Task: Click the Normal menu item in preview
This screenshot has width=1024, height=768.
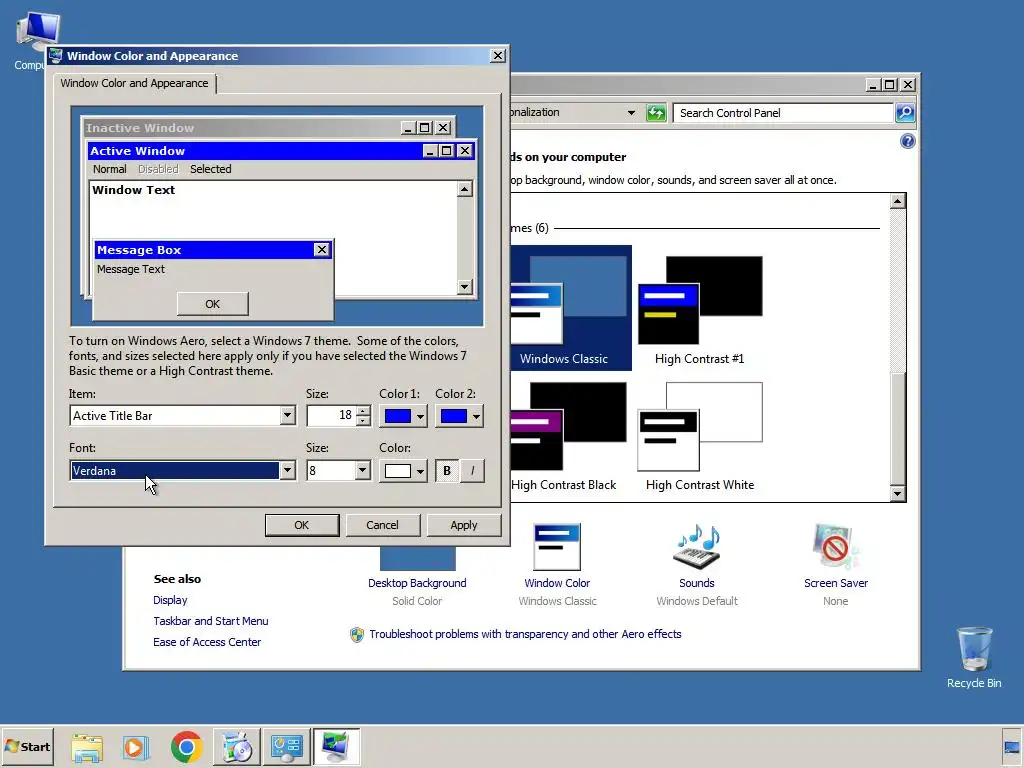Action: pos(110,169)
